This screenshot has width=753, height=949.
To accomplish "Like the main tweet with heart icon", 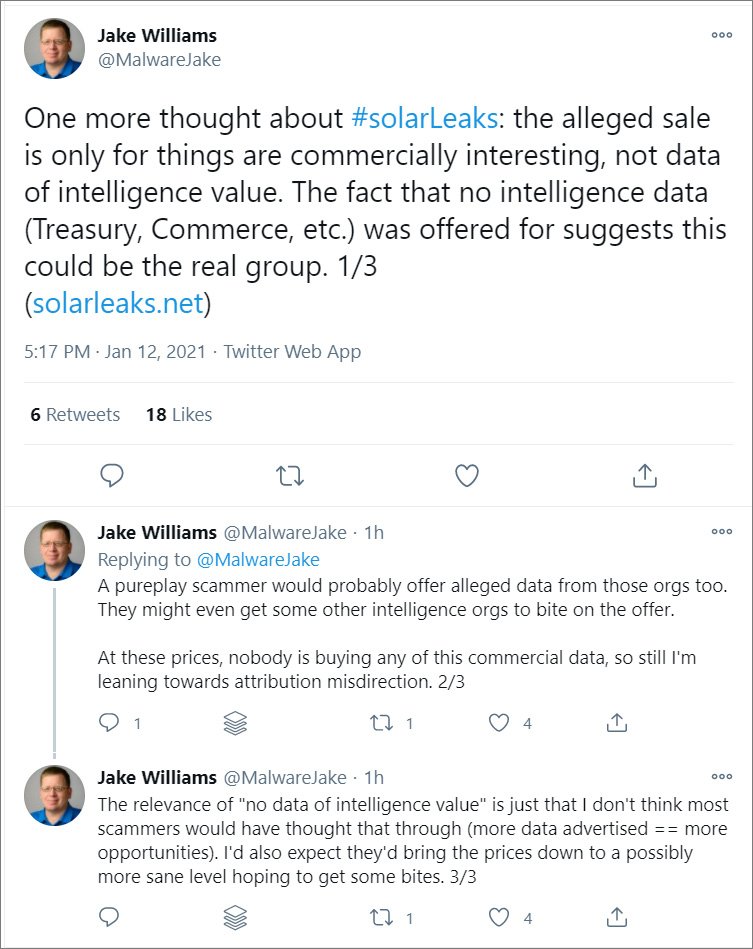I will [467, 476].
